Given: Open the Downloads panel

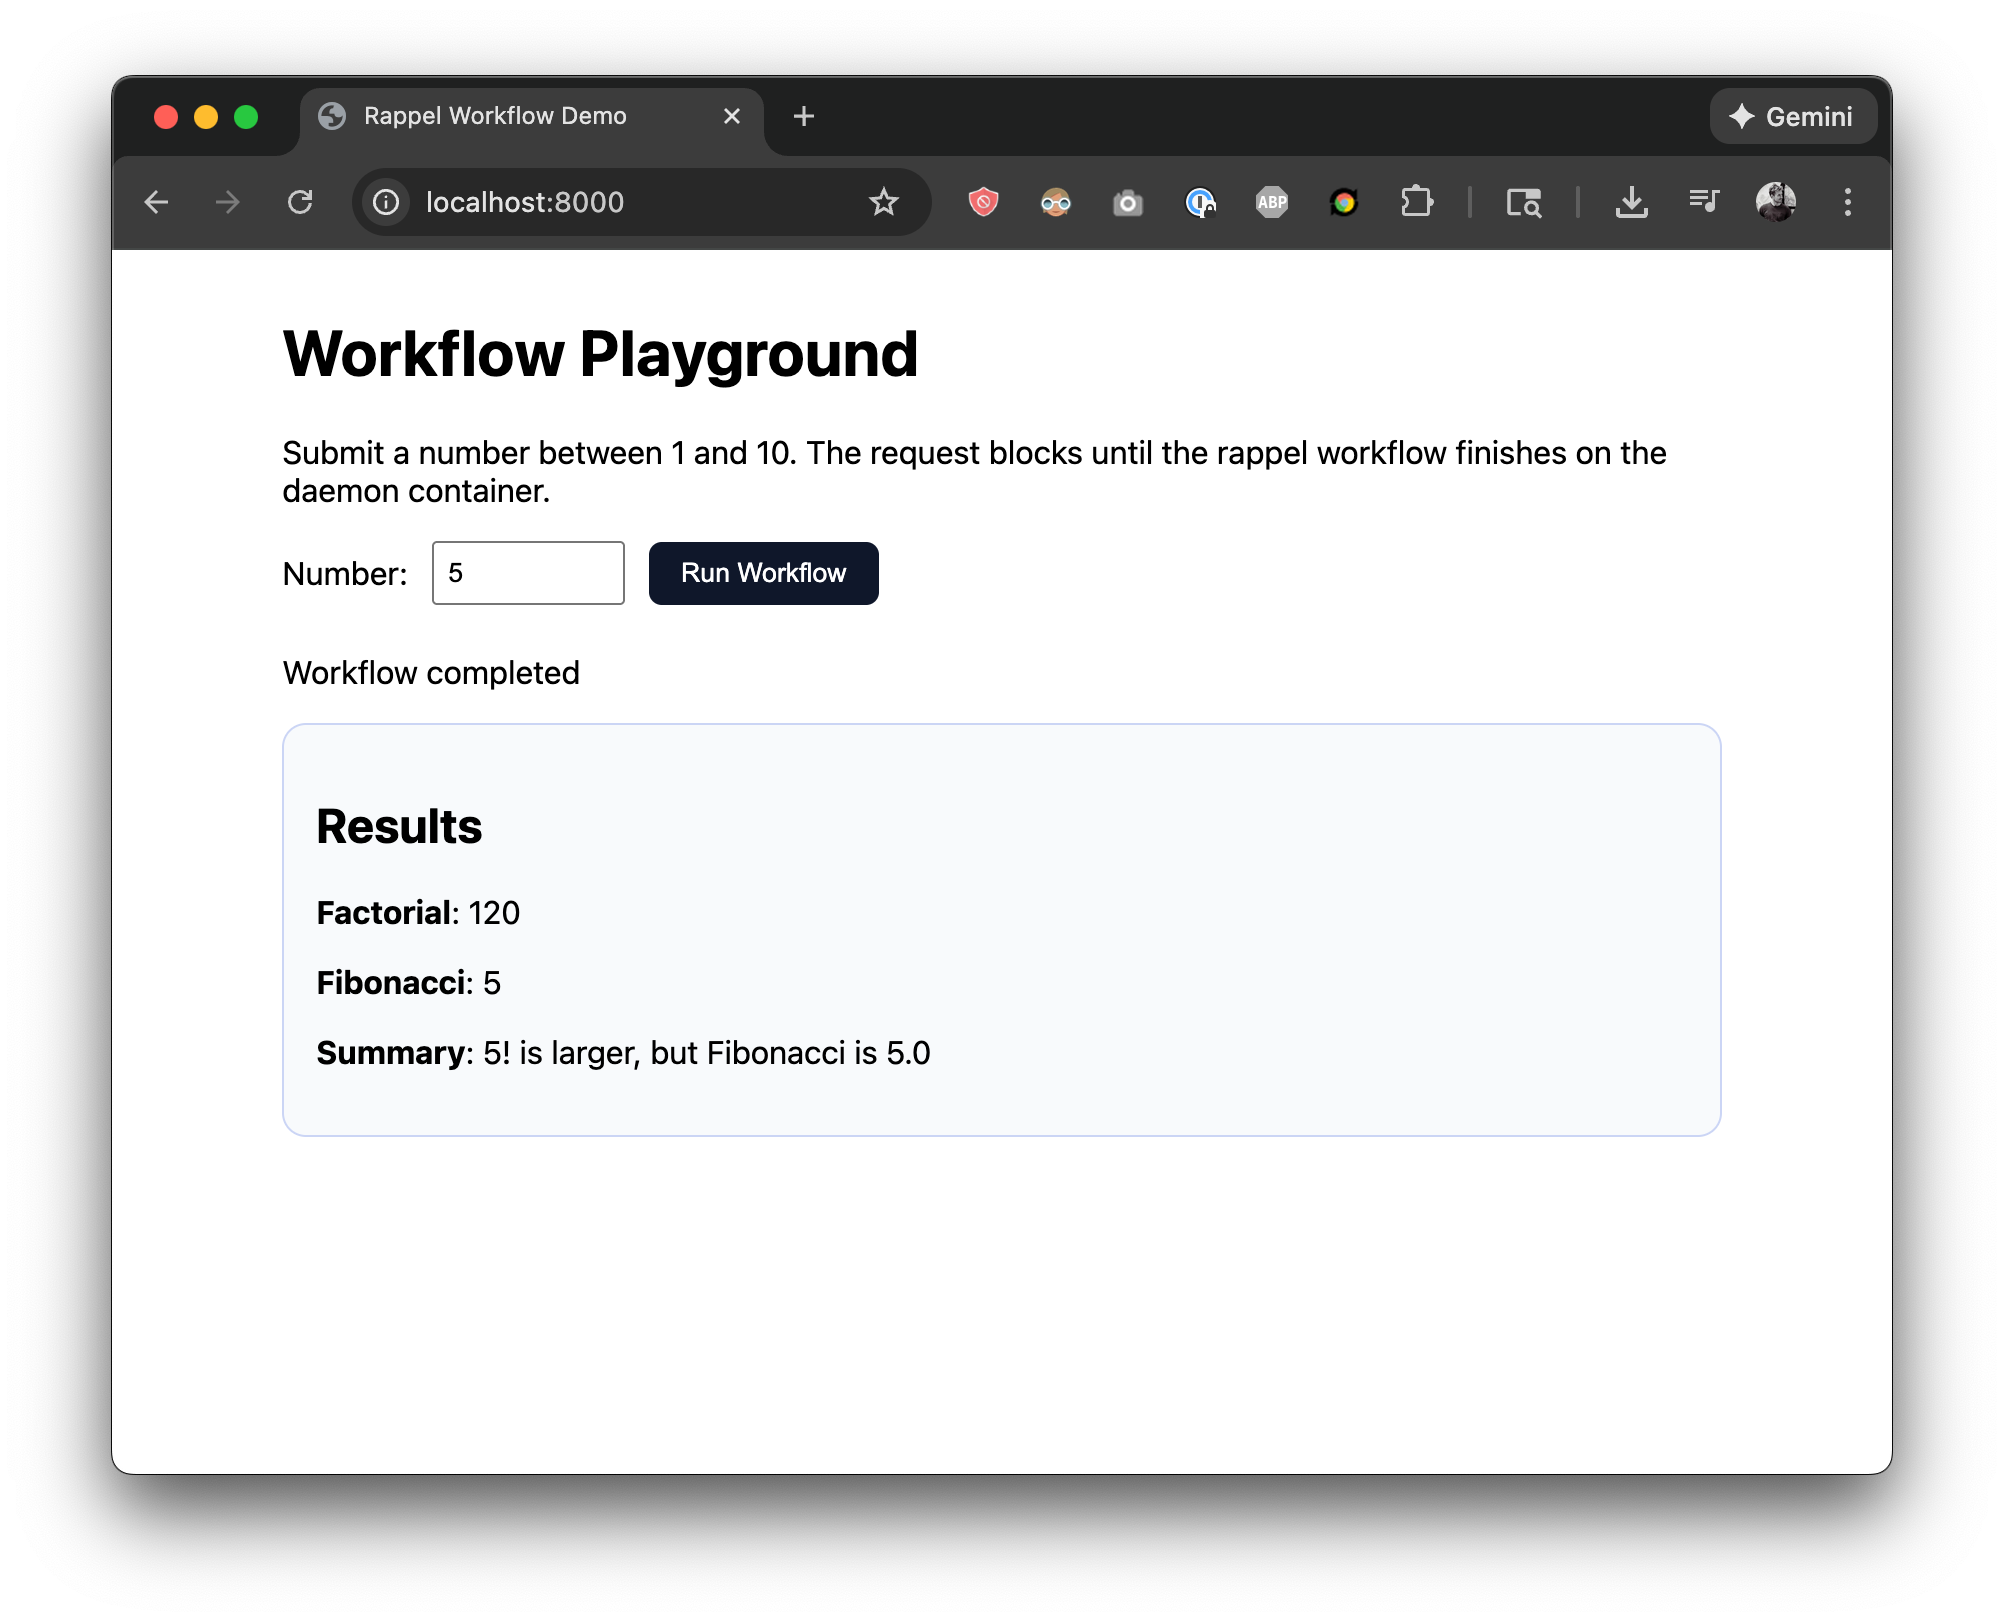Looking at the screenshot, I should click(x=1632, y=202).
